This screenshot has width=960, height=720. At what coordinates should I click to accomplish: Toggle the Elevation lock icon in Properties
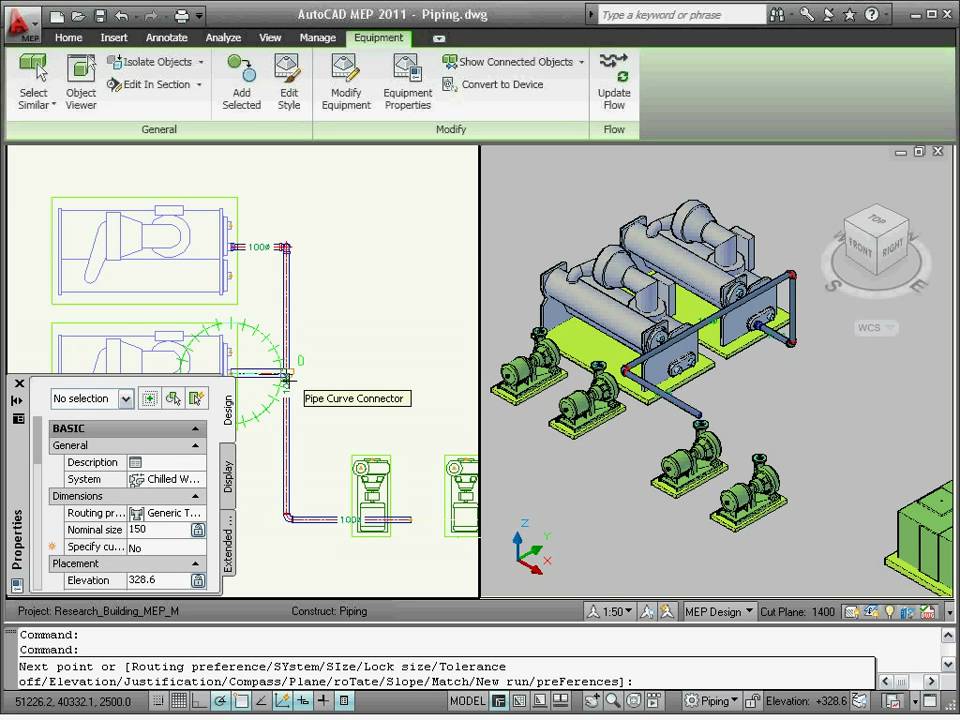198,580
